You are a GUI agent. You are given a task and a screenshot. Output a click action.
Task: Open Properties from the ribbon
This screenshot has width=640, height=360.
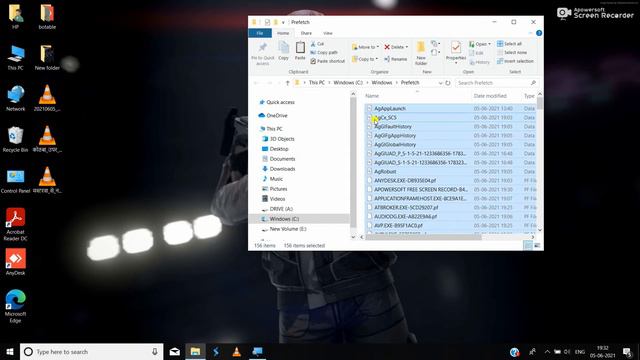pyautogui.click(x=456, y=52)
